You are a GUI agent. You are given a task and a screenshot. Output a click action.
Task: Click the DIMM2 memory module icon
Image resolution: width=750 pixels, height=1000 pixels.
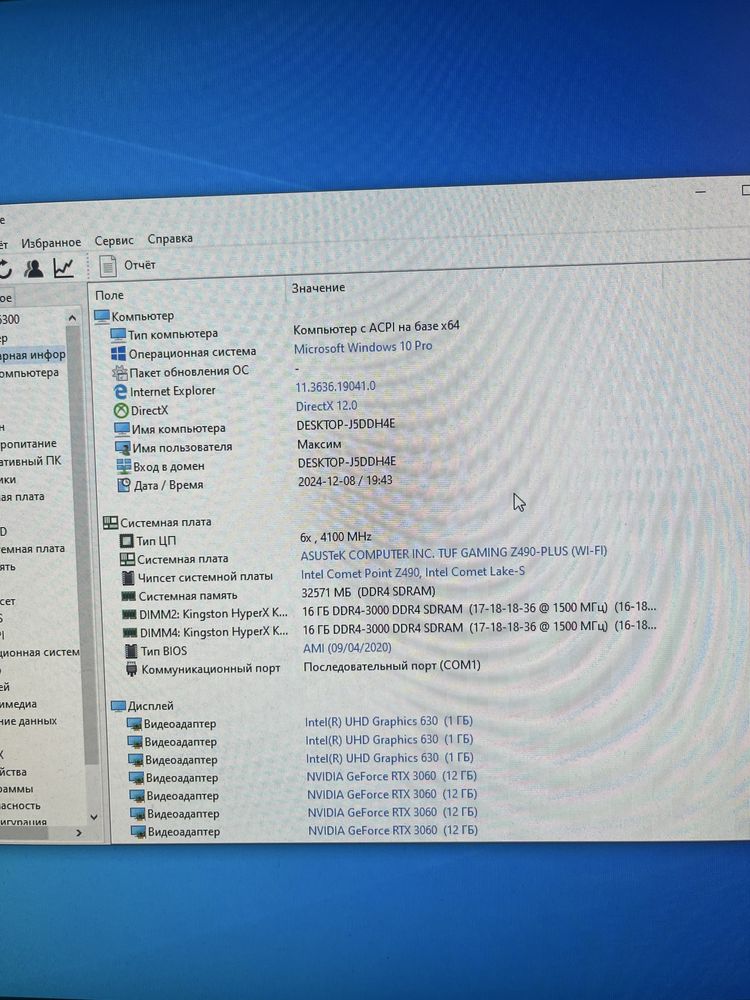tap(129, 615)
